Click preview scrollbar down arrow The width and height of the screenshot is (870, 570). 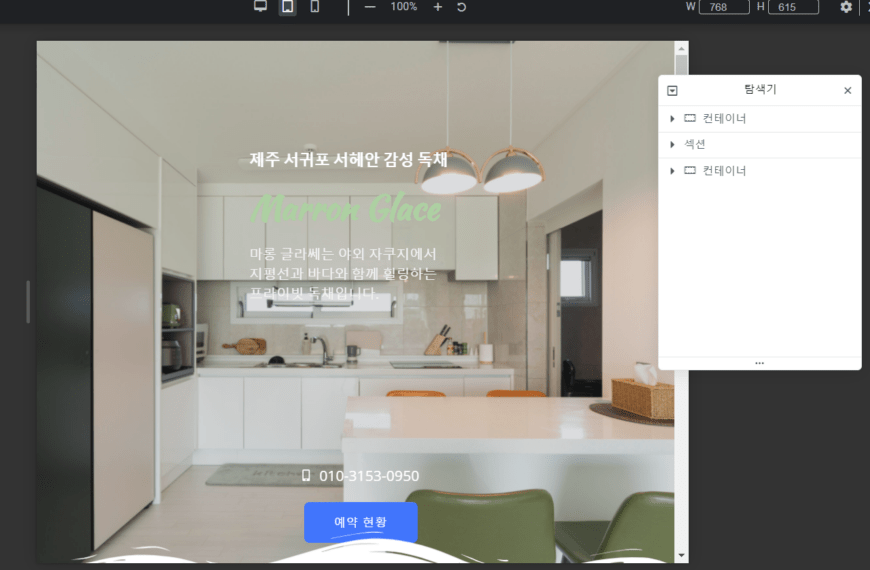click(681, 555)
